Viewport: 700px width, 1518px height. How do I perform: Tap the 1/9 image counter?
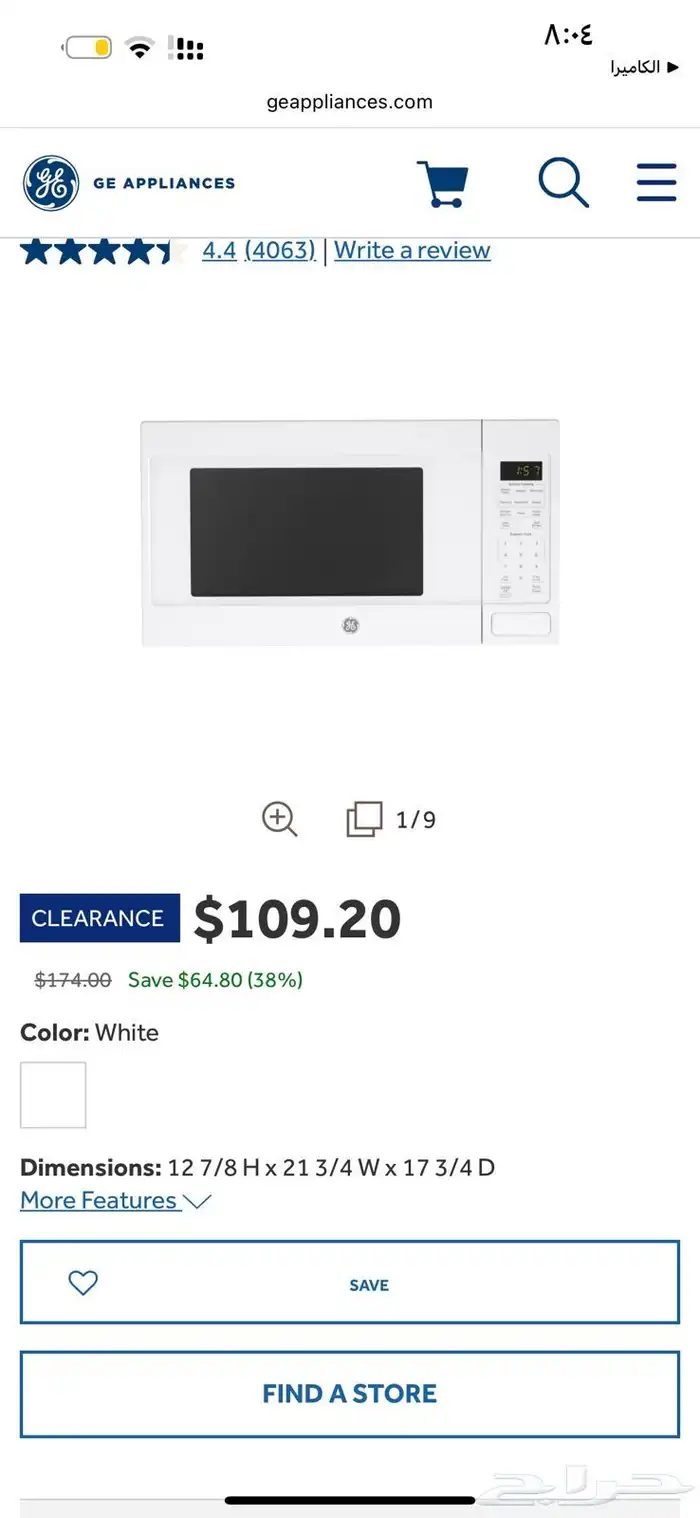pos(416,820)
